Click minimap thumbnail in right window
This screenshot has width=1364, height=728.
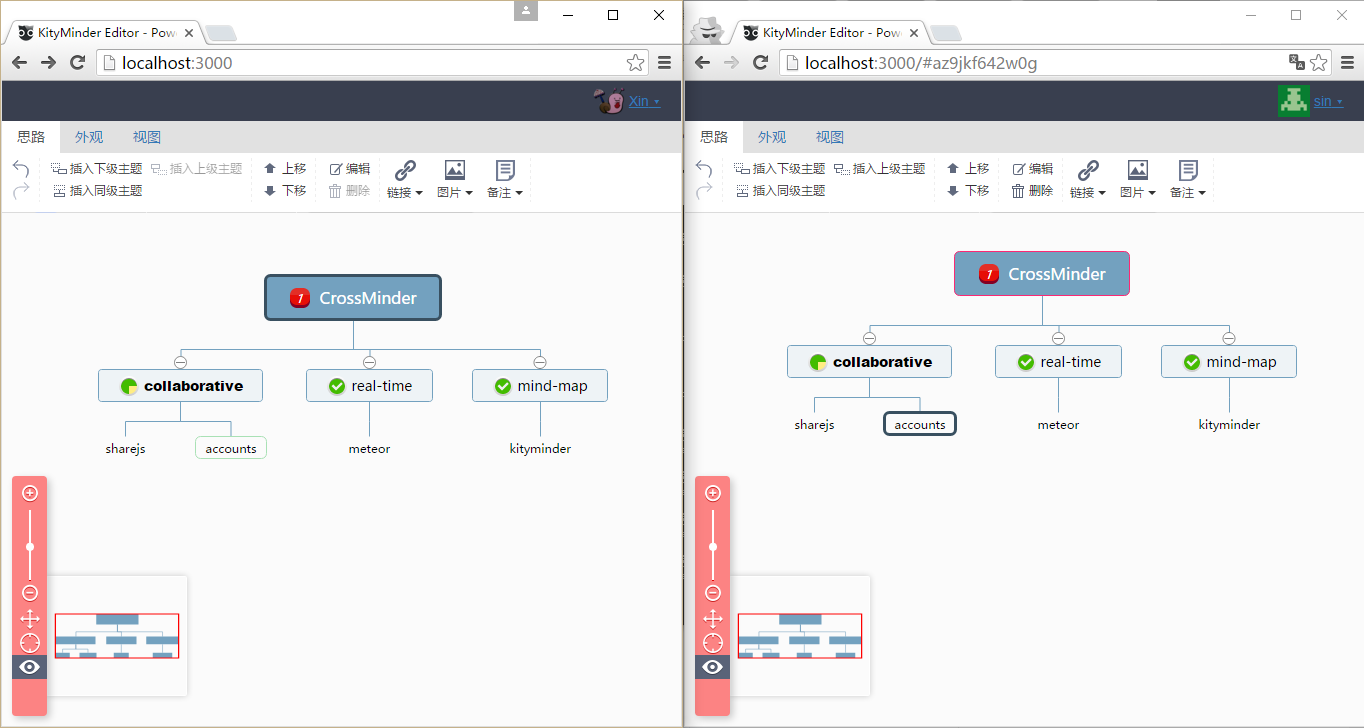point(800,636)
